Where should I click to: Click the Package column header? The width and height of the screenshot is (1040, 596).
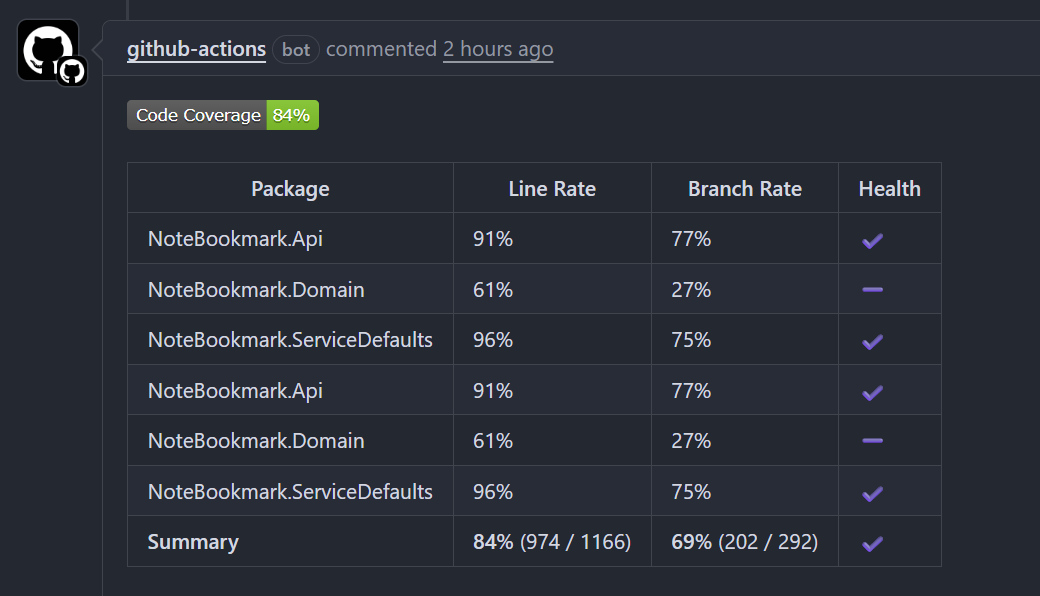[x=291, y=189]
